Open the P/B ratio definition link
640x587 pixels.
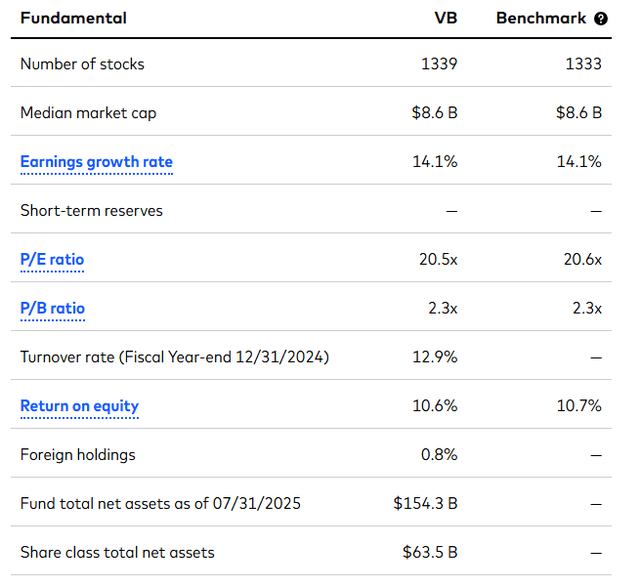point(52,308)
